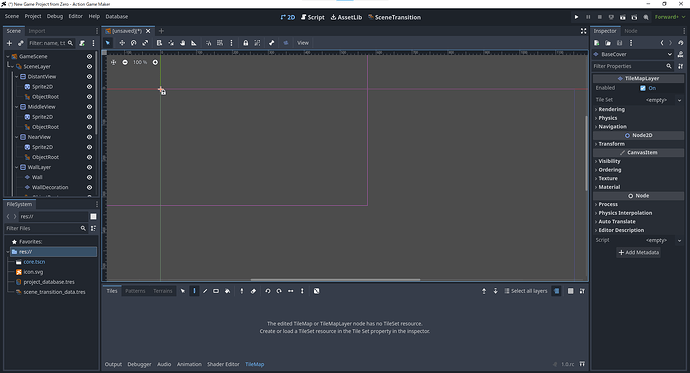Activate the Move Mode tool
The image size is (690, 373).
122,43
